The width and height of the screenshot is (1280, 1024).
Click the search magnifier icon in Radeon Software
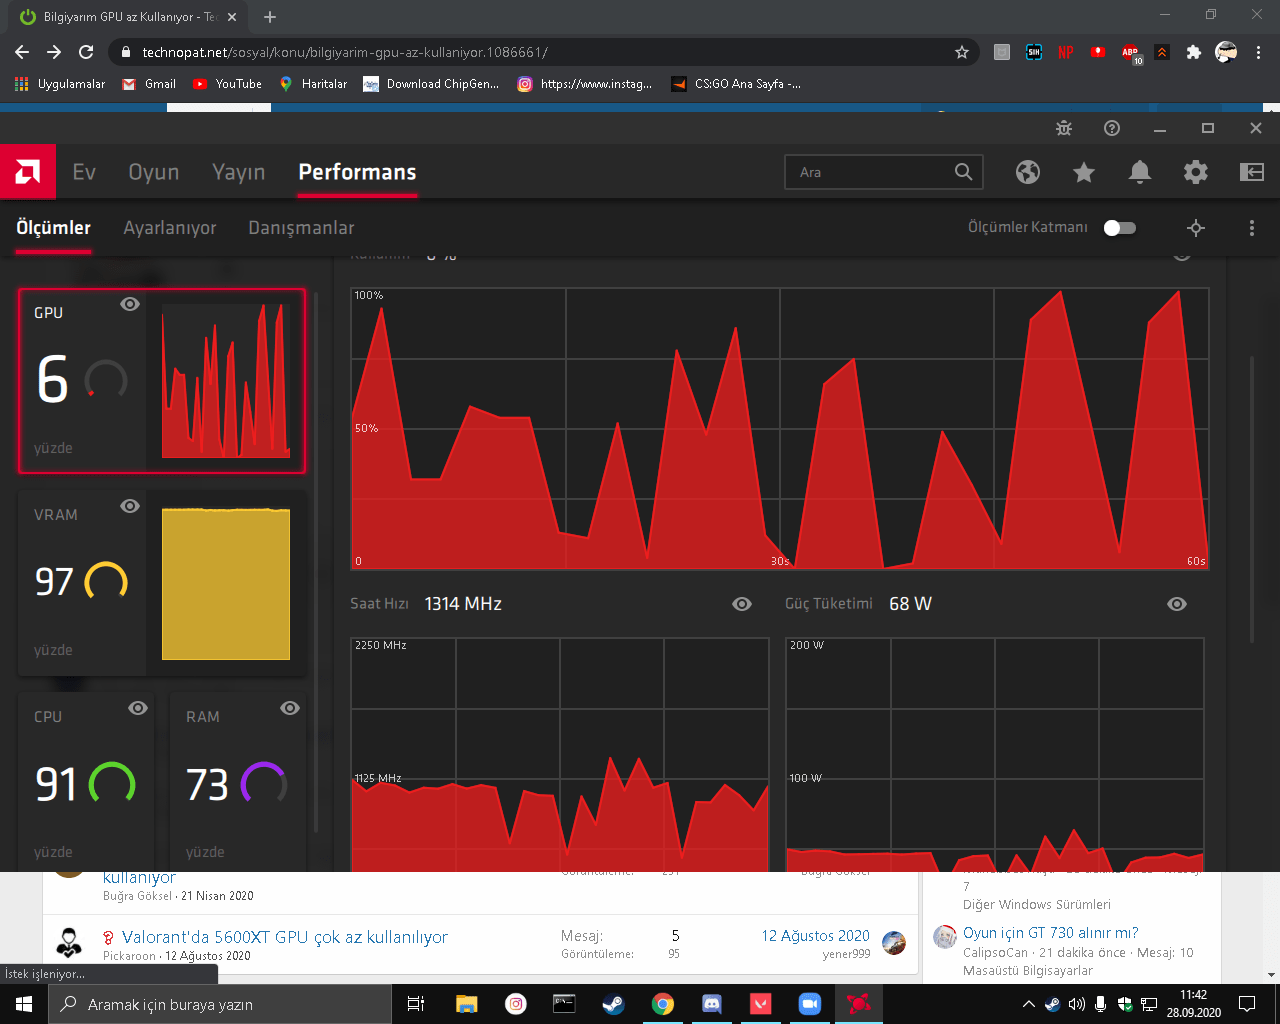click(x=963, y=172)
